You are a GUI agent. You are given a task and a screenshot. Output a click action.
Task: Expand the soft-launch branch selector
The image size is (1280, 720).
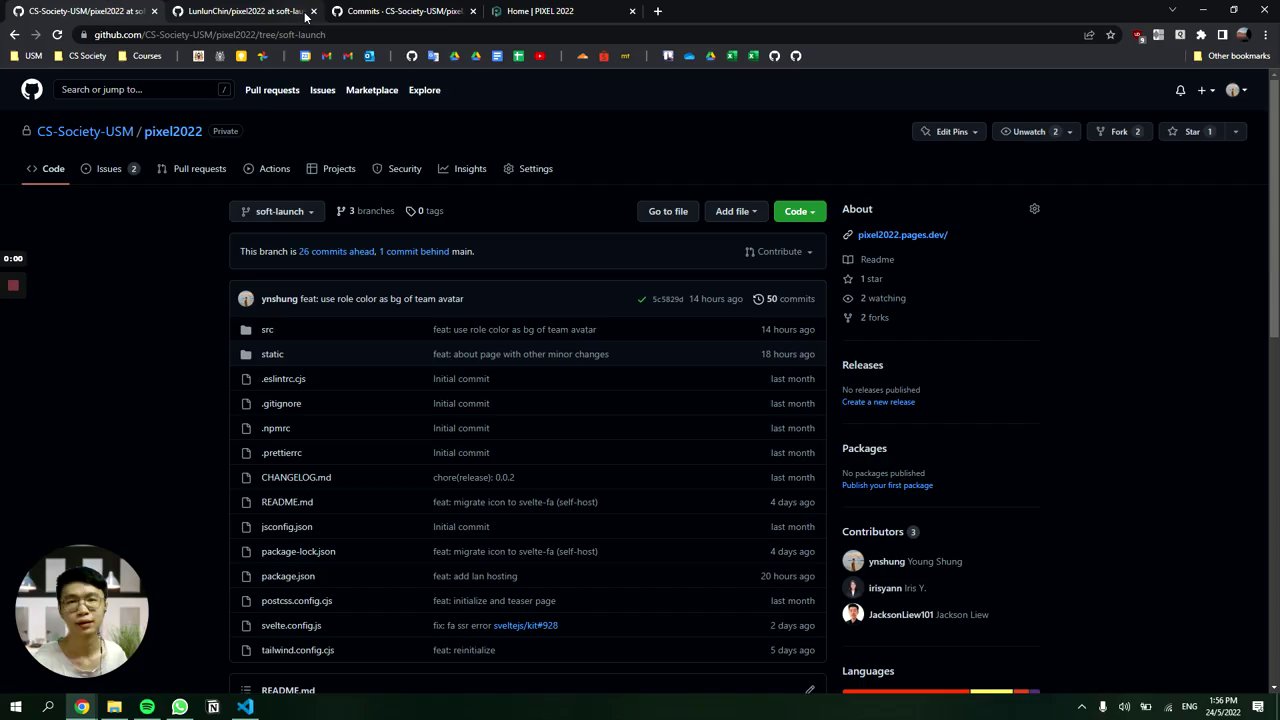278,212
